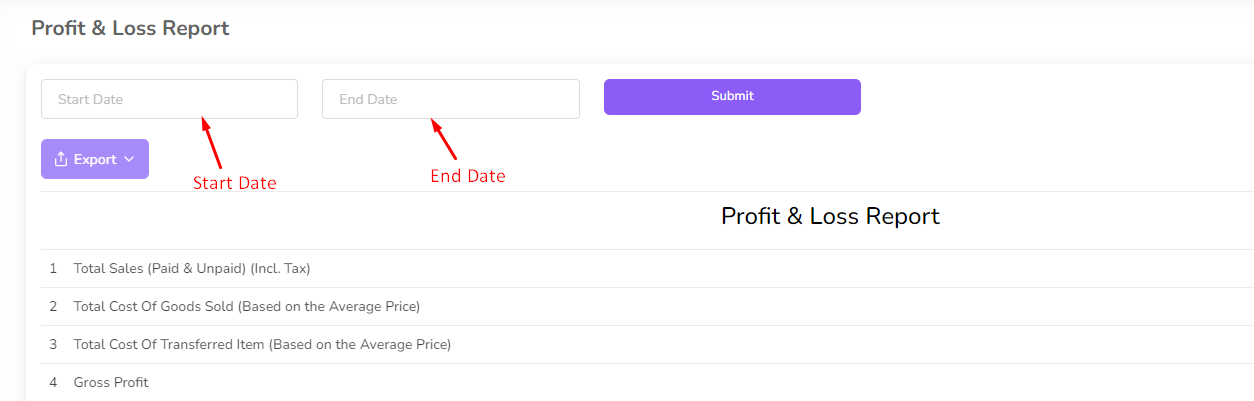Select the centered Profit & Loss Report table title

click(x=830, y=216)
